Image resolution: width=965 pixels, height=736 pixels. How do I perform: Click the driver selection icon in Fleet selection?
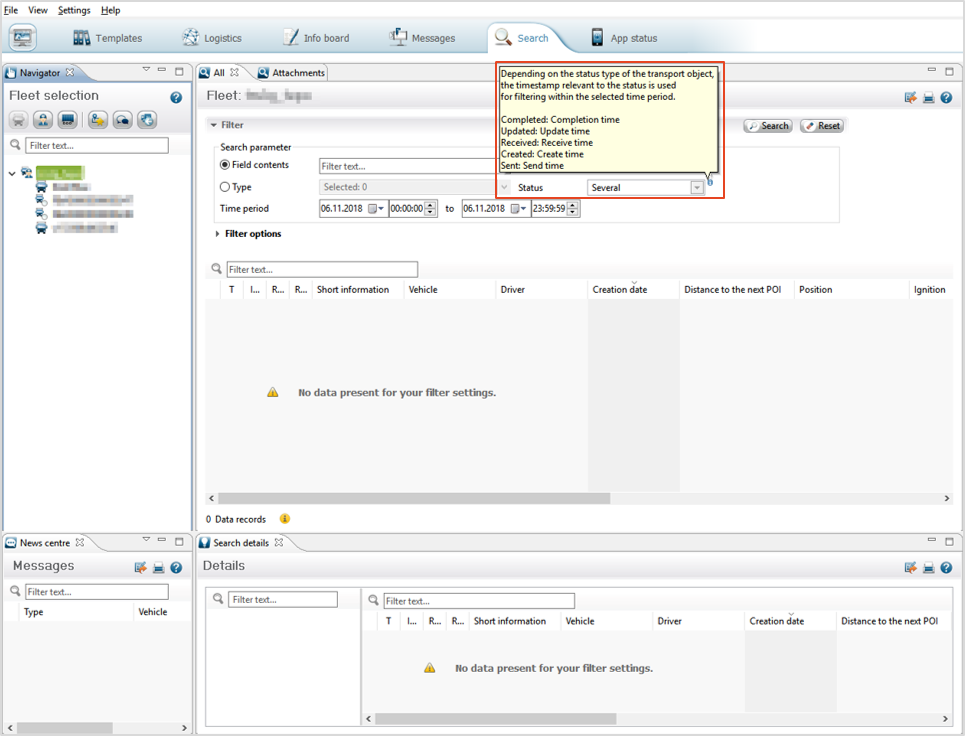coord(42,119)
